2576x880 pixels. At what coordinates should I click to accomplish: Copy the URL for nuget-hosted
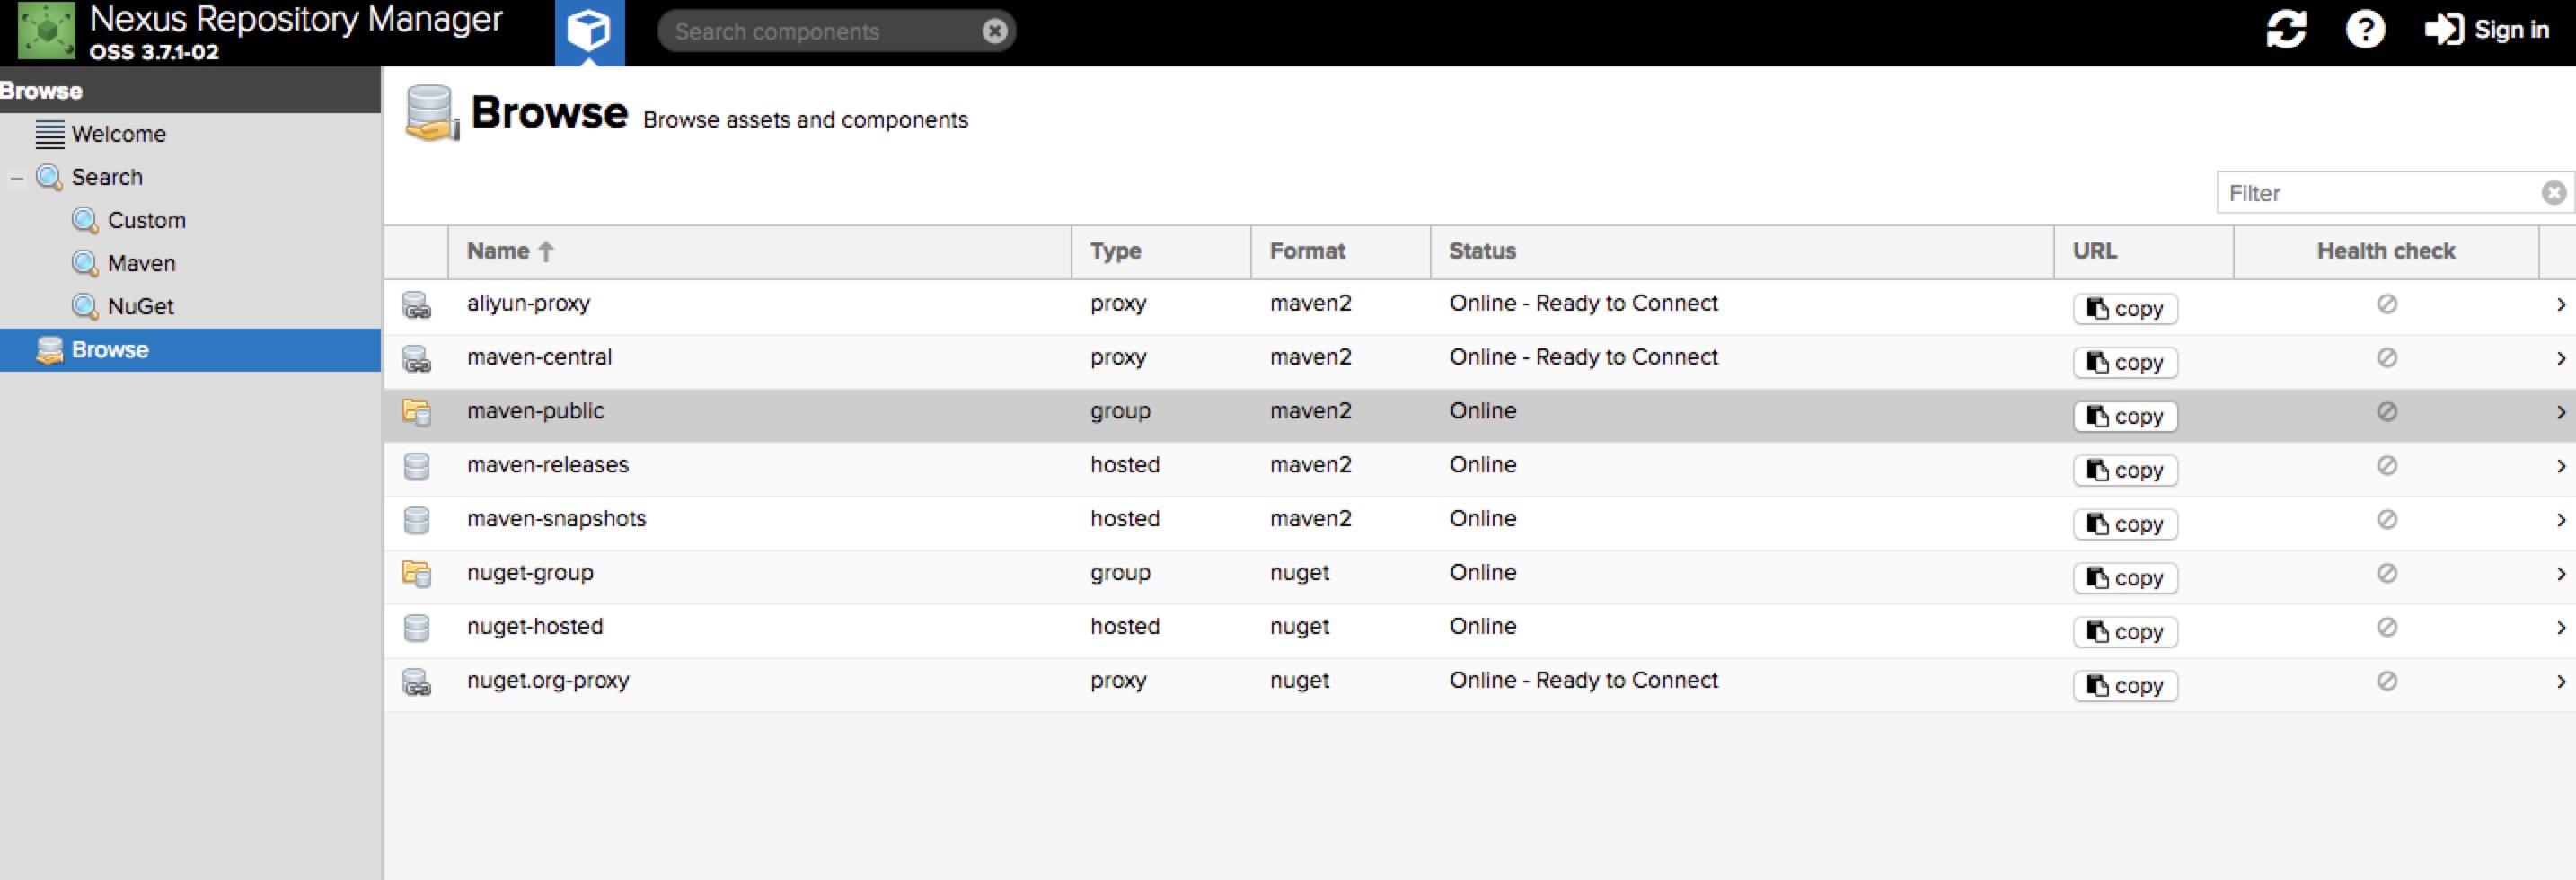click(2125, 633)
